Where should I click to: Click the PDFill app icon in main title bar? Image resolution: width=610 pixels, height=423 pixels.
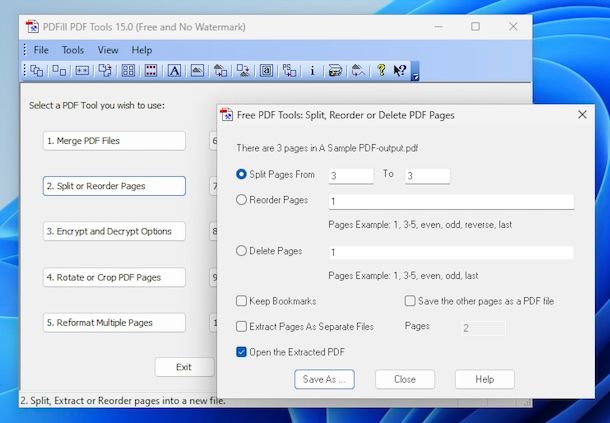point(32,26)
